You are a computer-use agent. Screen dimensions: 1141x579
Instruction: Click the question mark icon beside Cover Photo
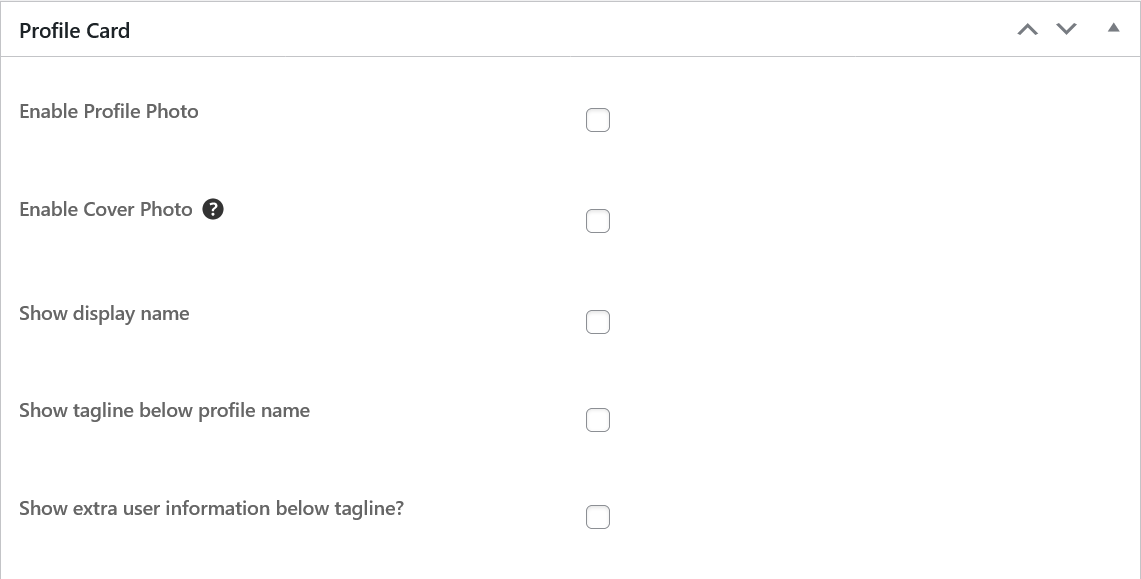tap(212, 209)
